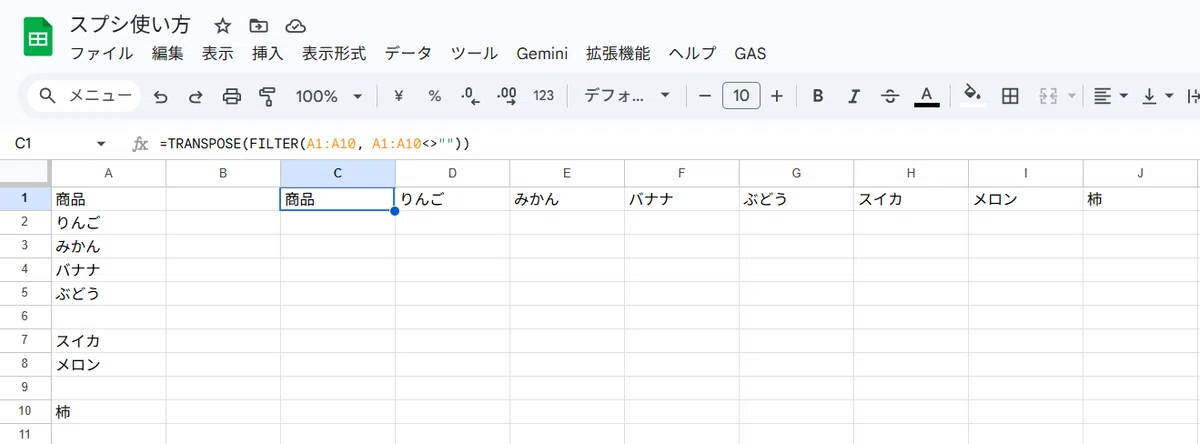The image size is (1200, 444).
Task: Open the text color picker
Action: (927, 96)
